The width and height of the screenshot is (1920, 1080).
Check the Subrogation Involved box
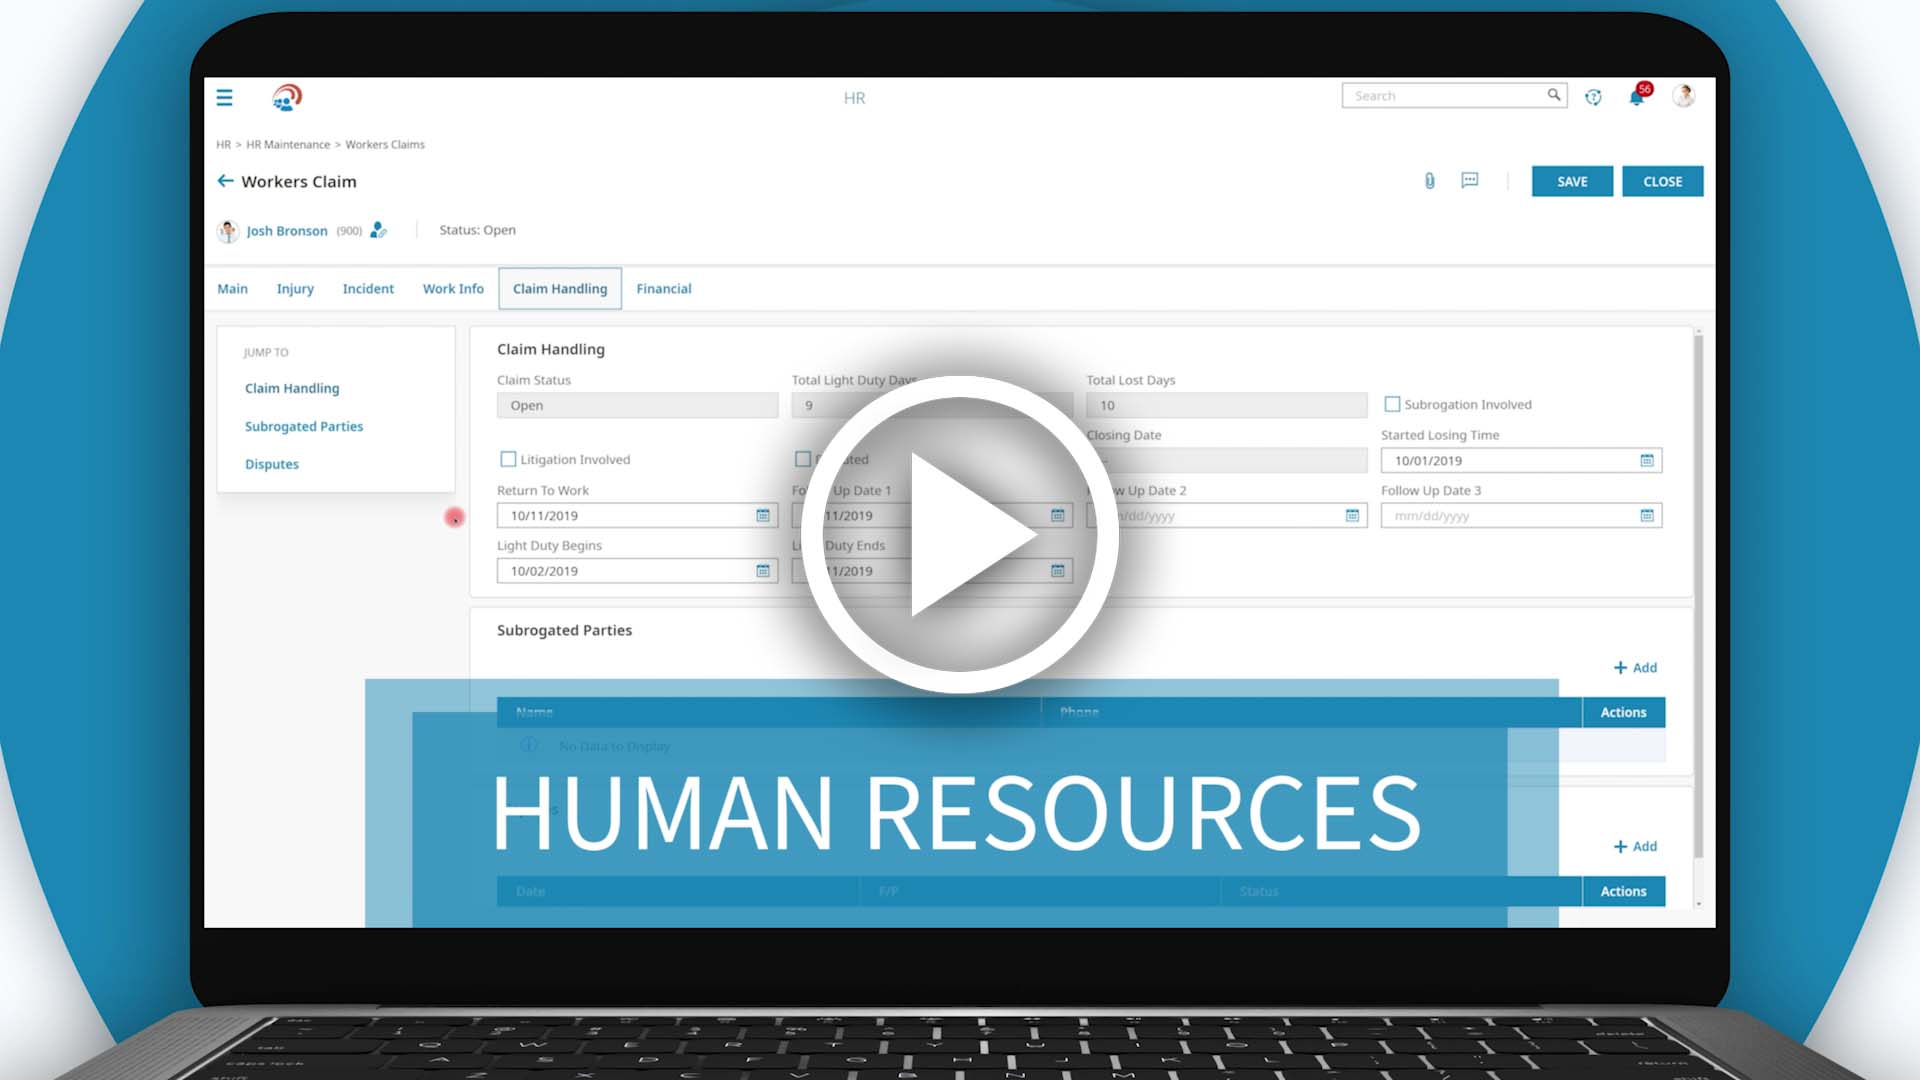pos(1391,404)
